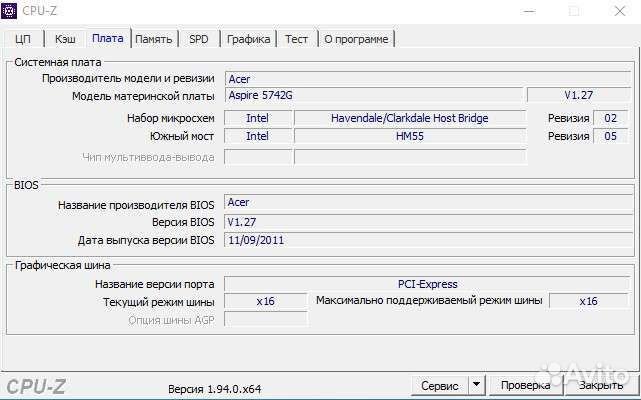Expand the Сервис dropdown arrow
The image size is (641, 400).
pyautogui.click(x=476, y=386)
